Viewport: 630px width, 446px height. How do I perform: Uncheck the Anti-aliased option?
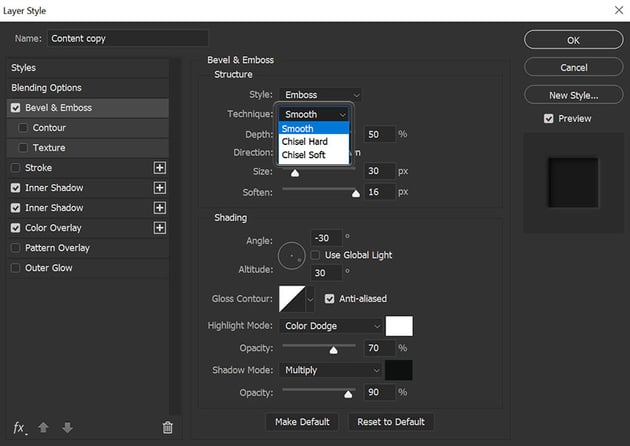[329, 299]
